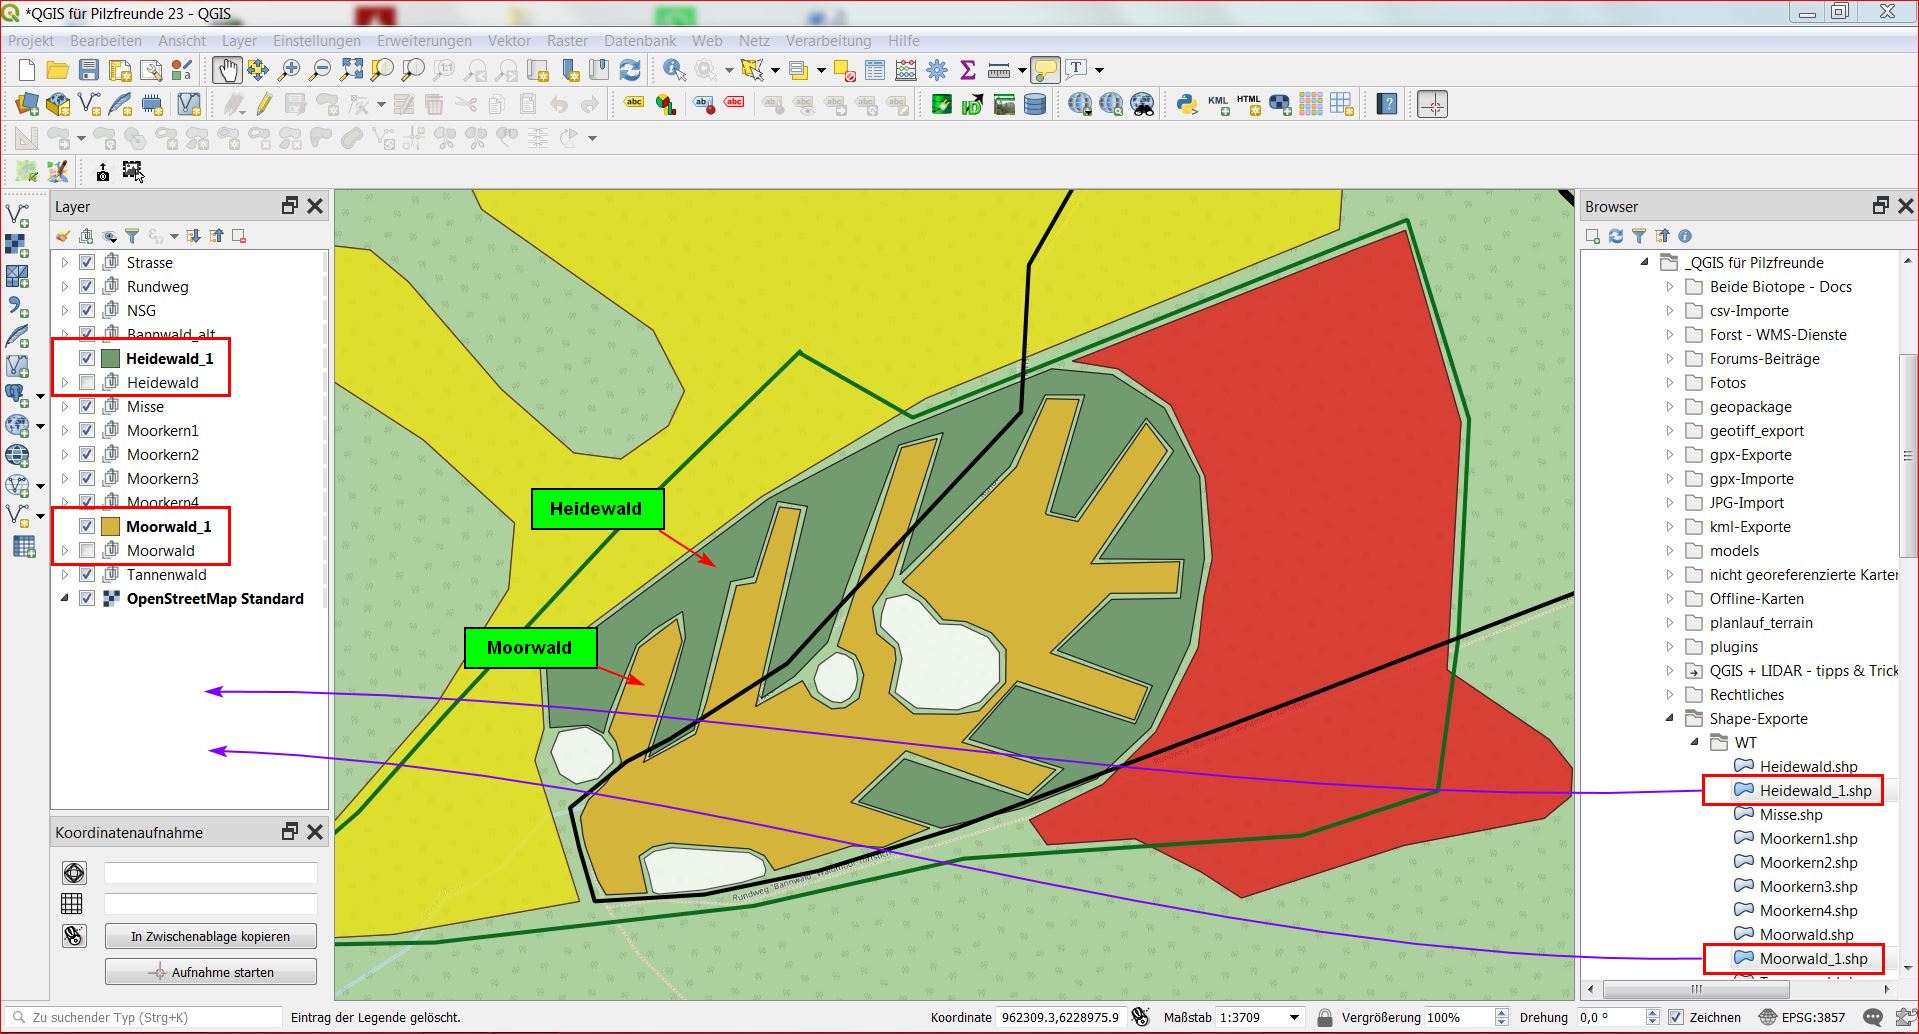Screen dimensions: 1919x1034
Task: Expand the Tannenwald layer entry
Action: 65,575
